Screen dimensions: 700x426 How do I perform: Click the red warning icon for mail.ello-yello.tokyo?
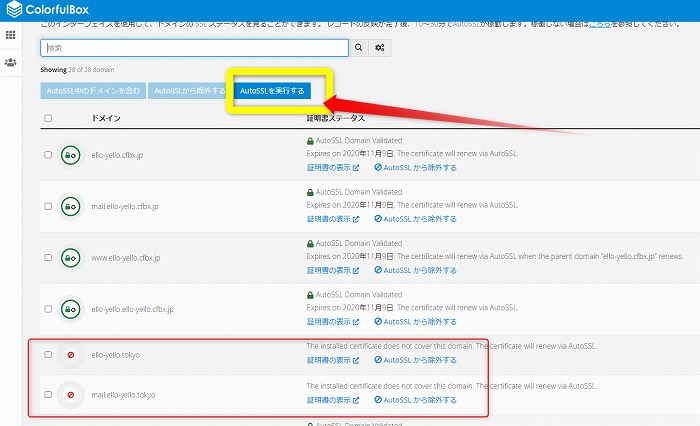pos(70,395)
